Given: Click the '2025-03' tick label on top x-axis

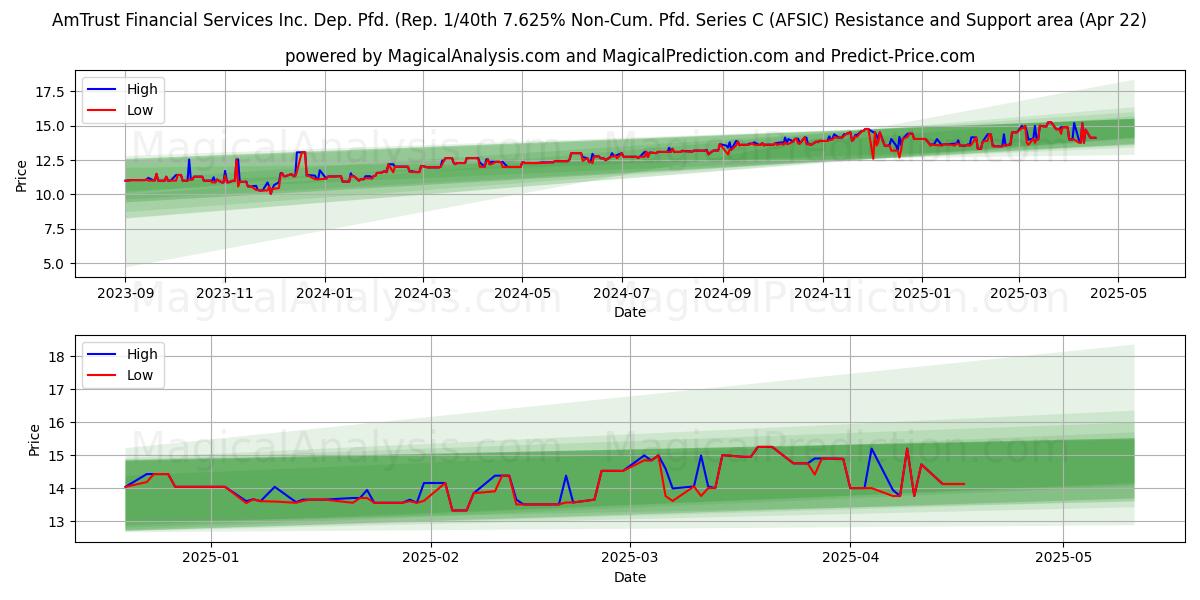Looking at the screenshot, I should pyautogui.click(x=1018, y=293).
